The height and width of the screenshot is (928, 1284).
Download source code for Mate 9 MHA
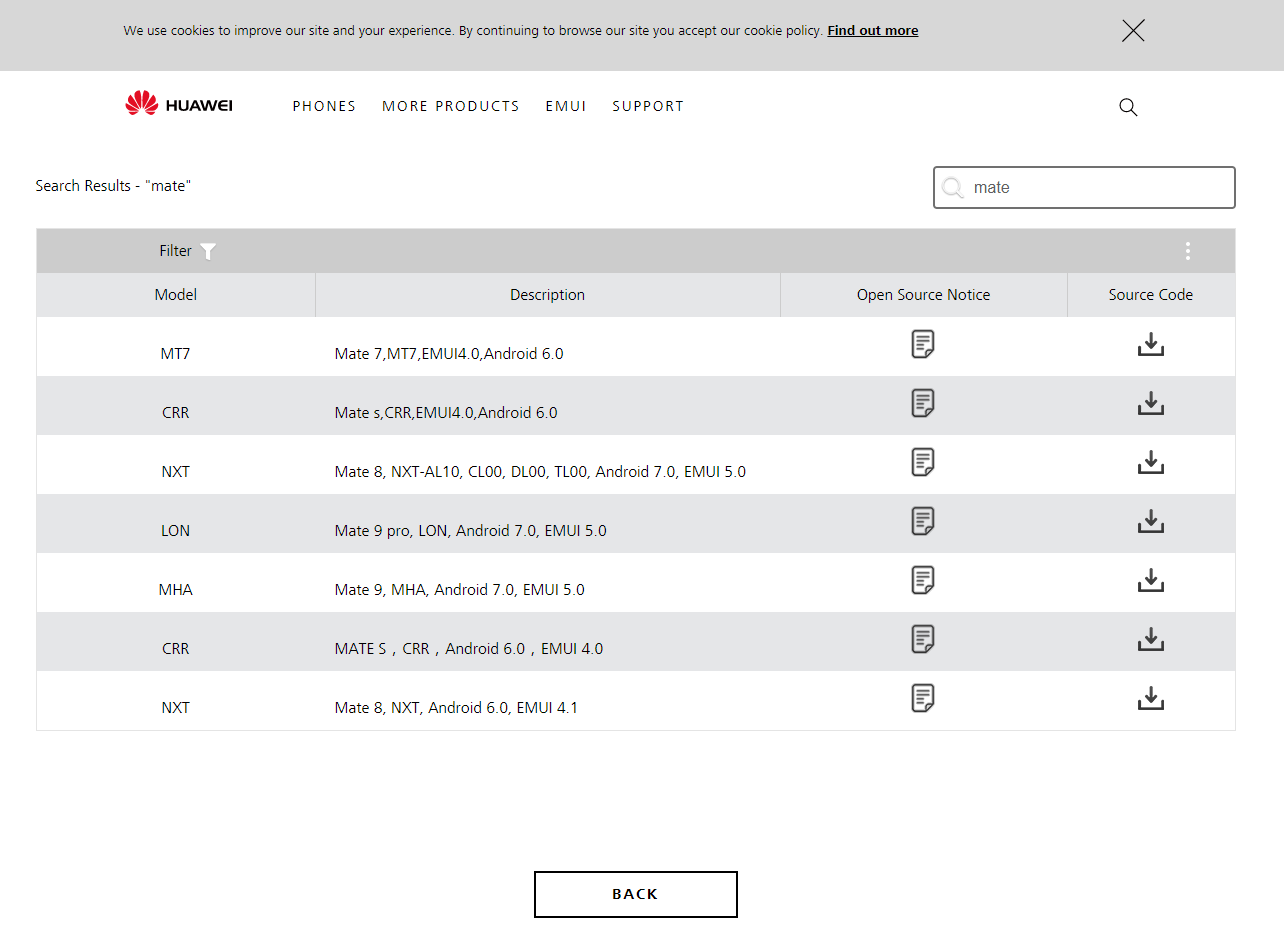point(1151,580)
